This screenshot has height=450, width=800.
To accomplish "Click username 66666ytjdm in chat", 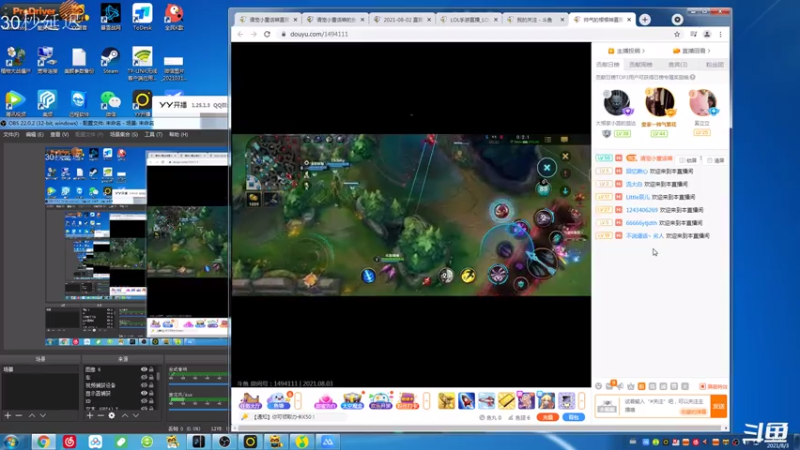I will (641, 223).
